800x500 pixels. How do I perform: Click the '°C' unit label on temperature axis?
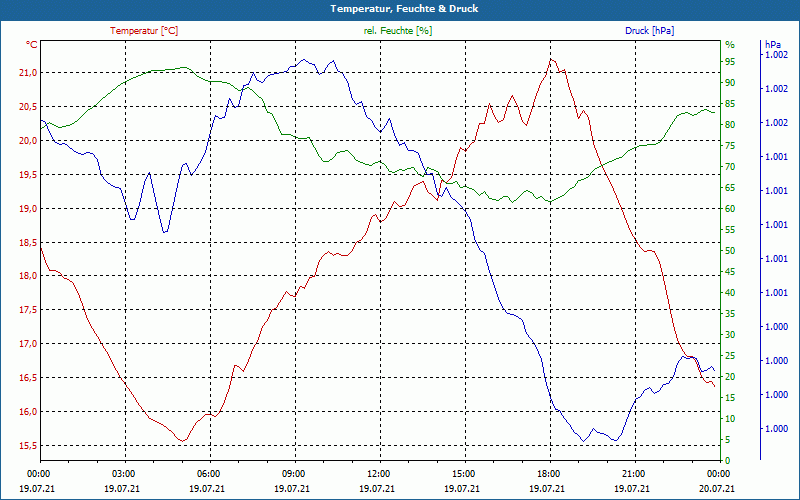(x=32, y=45)
